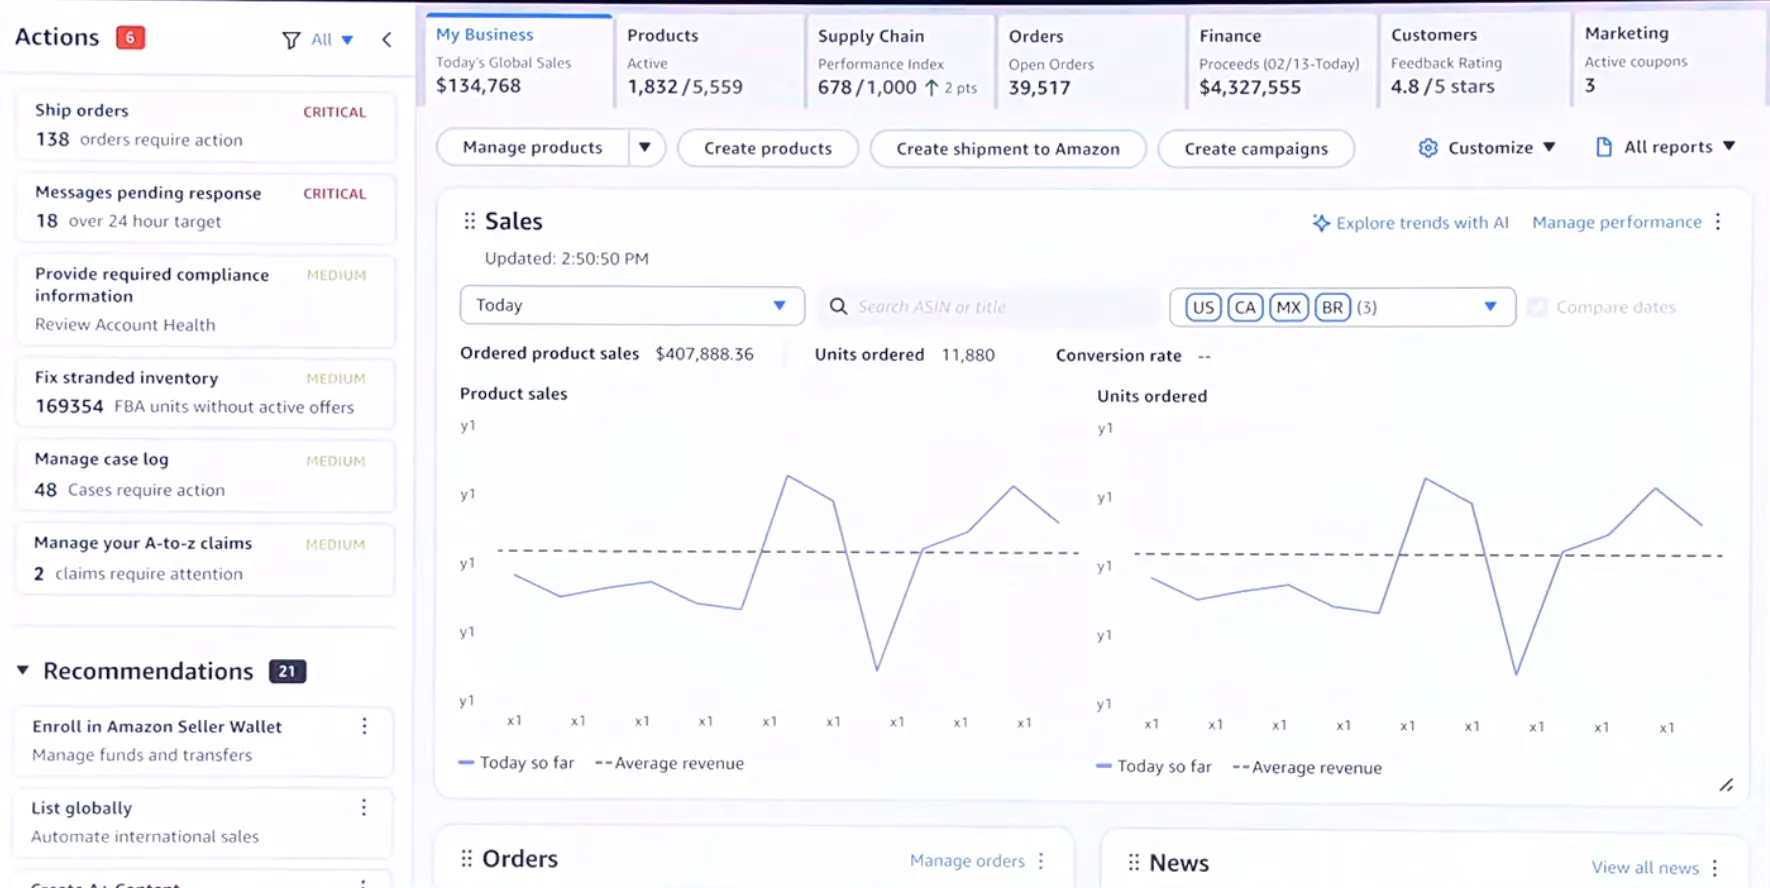The image size is (1770, 888).
Task: Open the Manage case log action card
Action: [x=205, y=475]
